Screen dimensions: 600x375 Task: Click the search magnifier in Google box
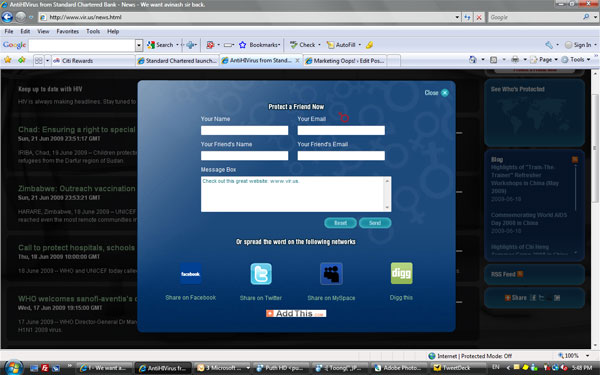point(586,17)
